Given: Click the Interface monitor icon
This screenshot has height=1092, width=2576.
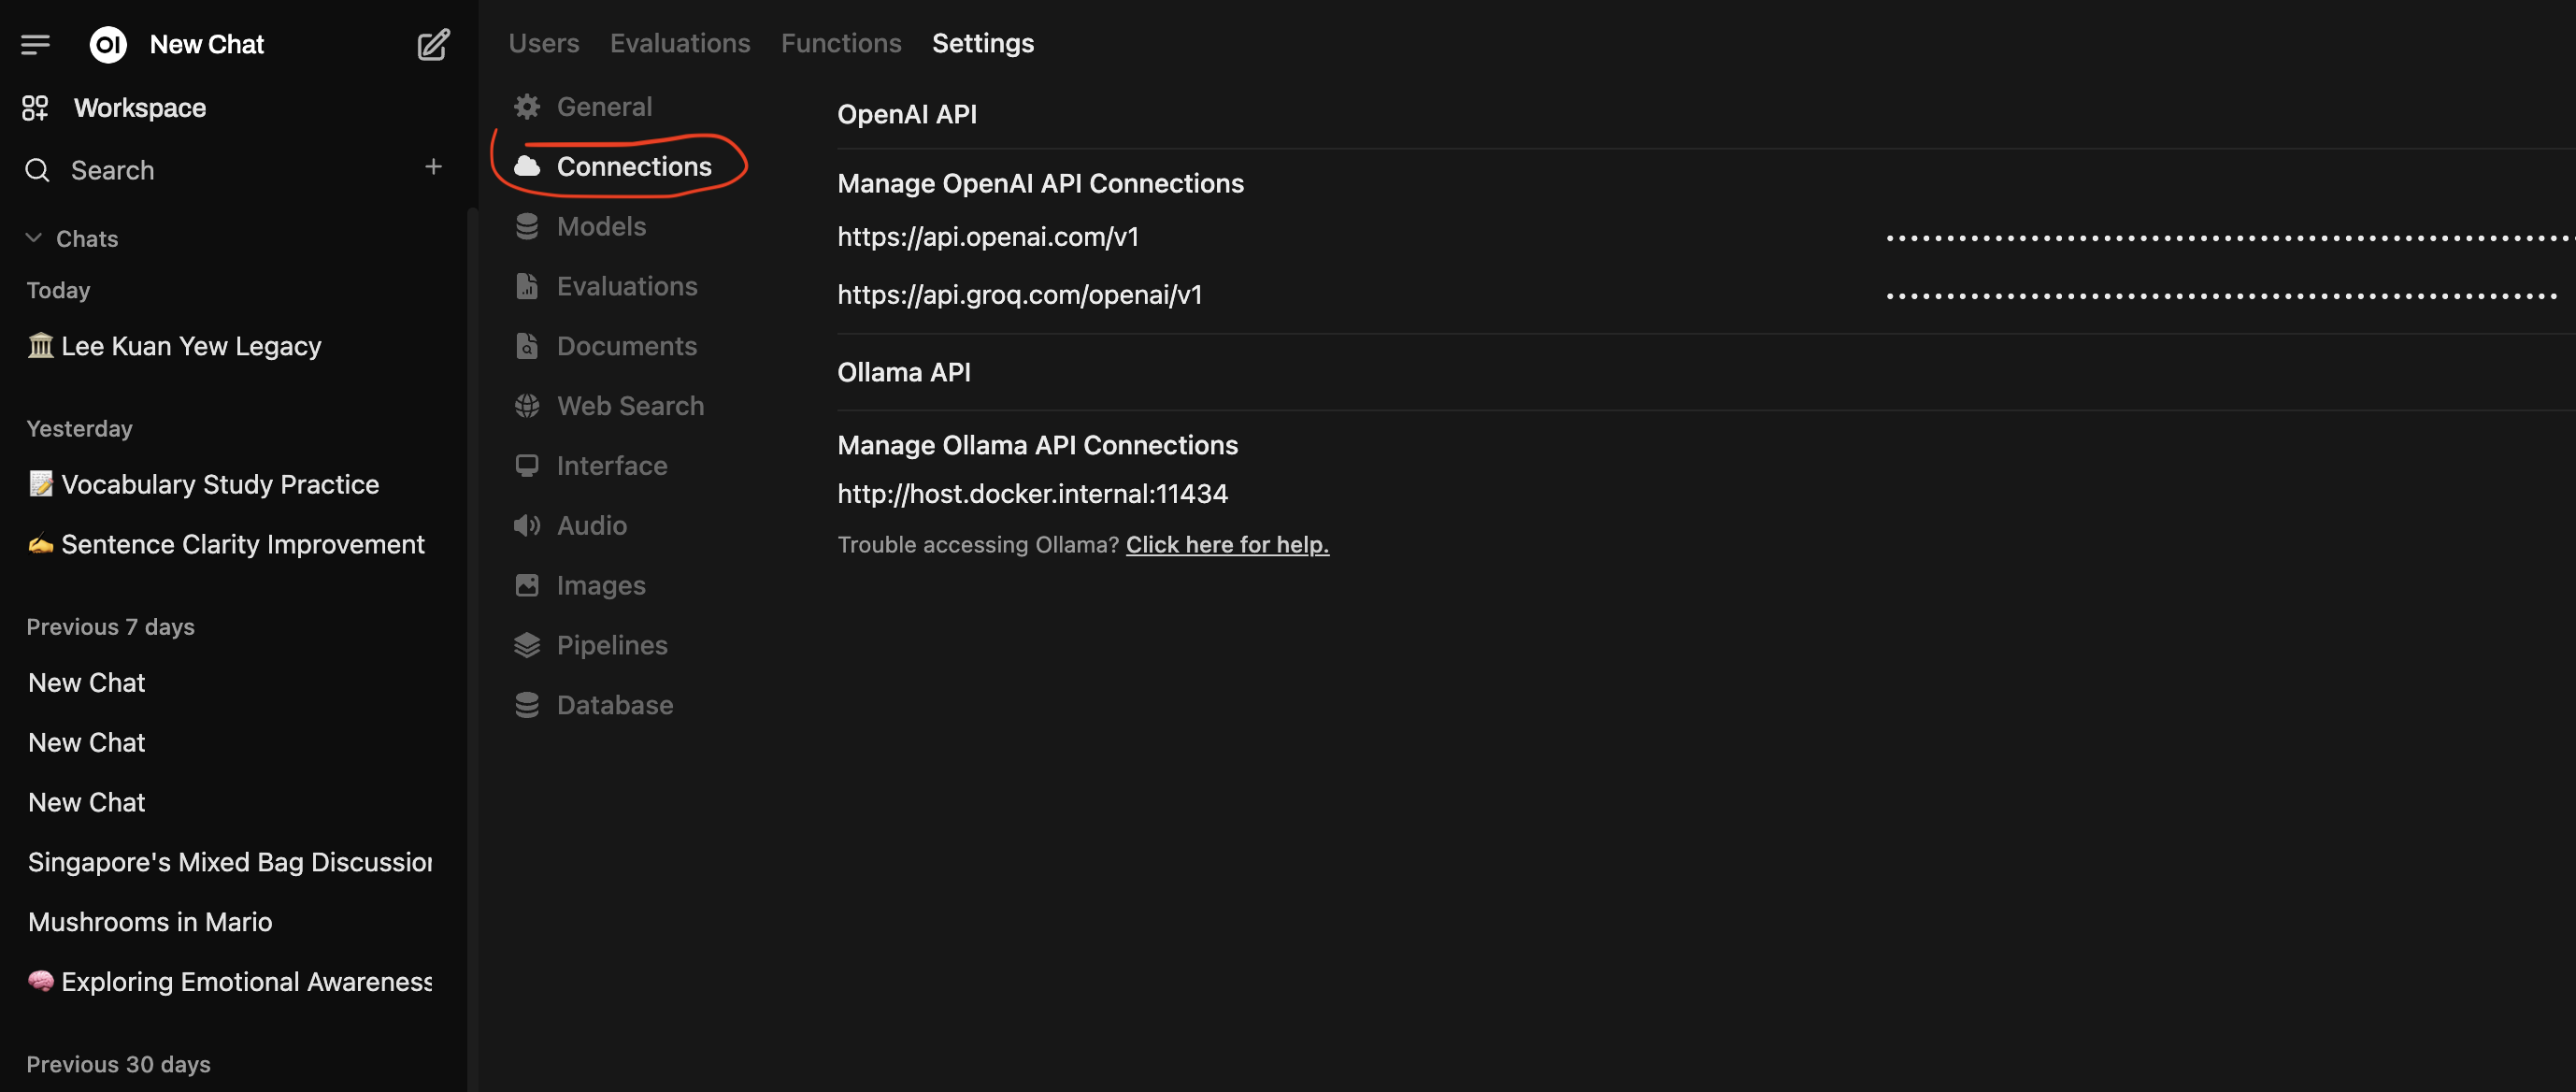Looking at the screenshot, I should click(527, 466).
